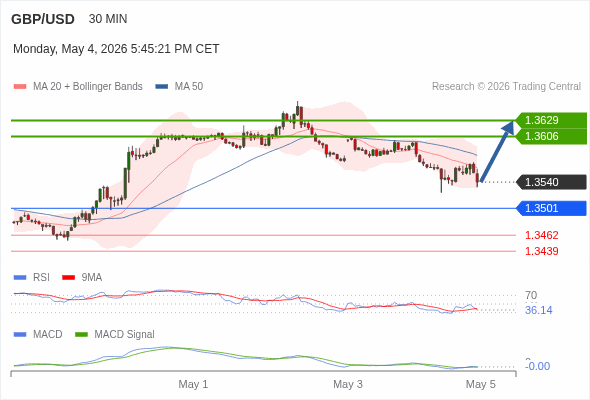590x400 pixels.
Task: Click the RSI legend swatch
Action: click(20, 278)
